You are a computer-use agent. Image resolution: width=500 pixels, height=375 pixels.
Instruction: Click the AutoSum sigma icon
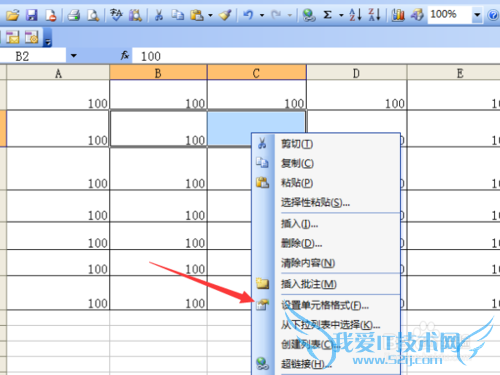point(328,15)
